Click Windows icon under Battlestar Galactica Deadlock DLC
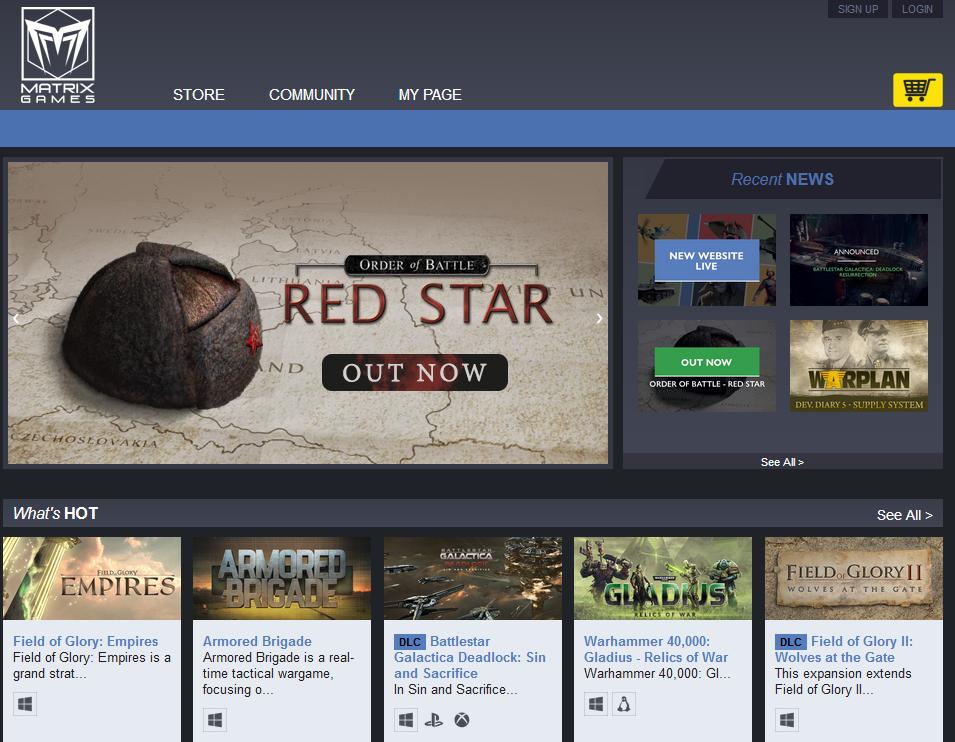 (406, 719)
